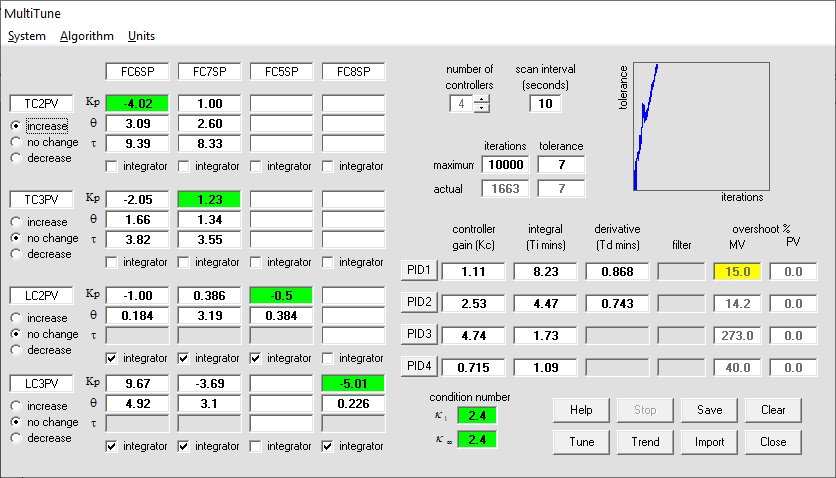Select decrease option for LC3PV

[16, 438]
